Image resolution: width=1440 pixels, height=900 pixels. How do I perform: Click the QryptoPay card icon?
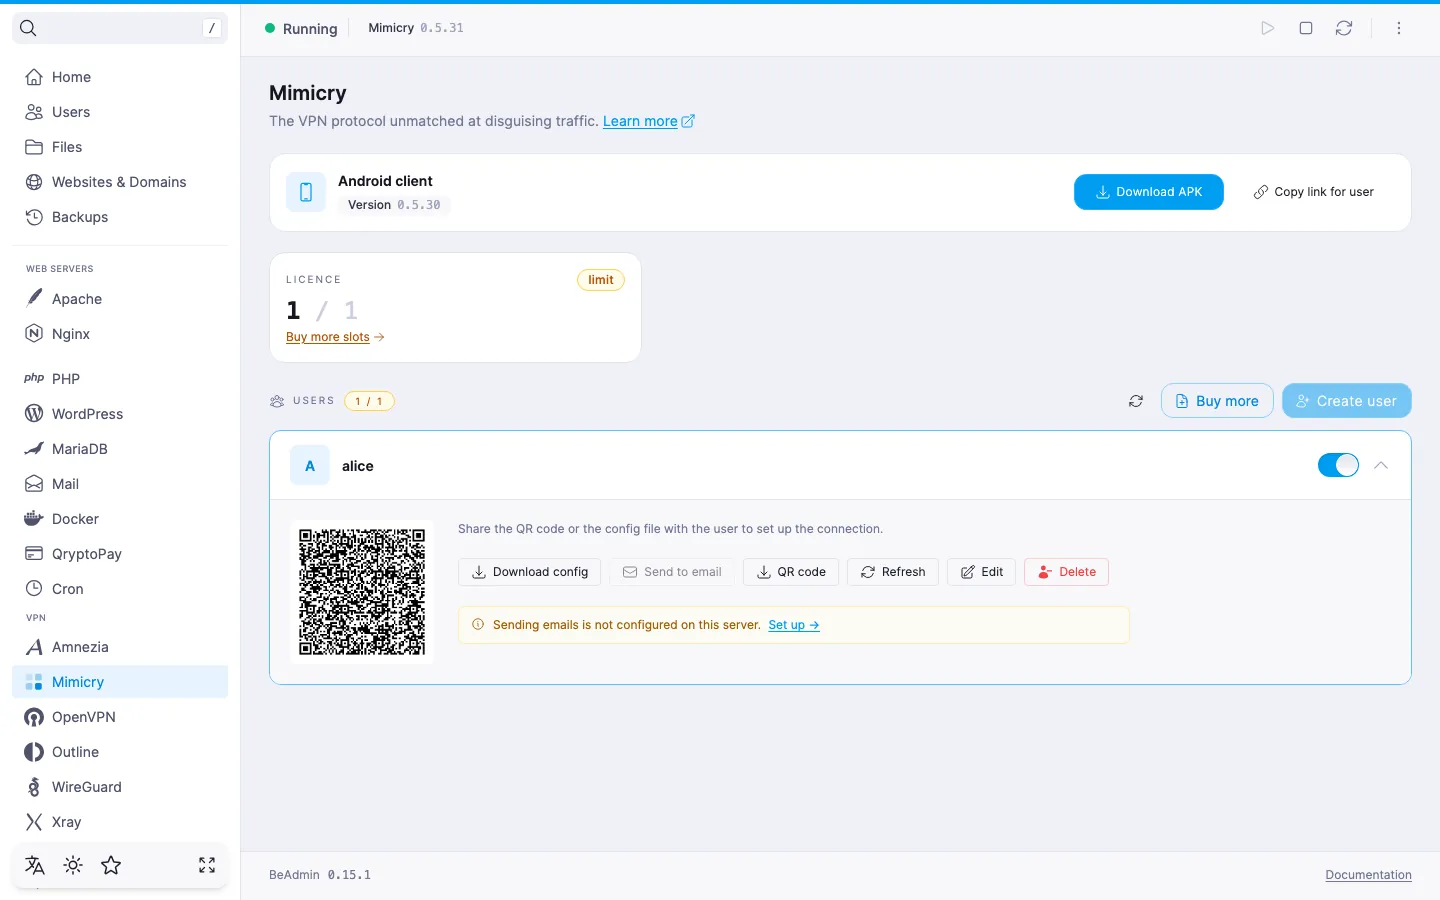point(34,554)
